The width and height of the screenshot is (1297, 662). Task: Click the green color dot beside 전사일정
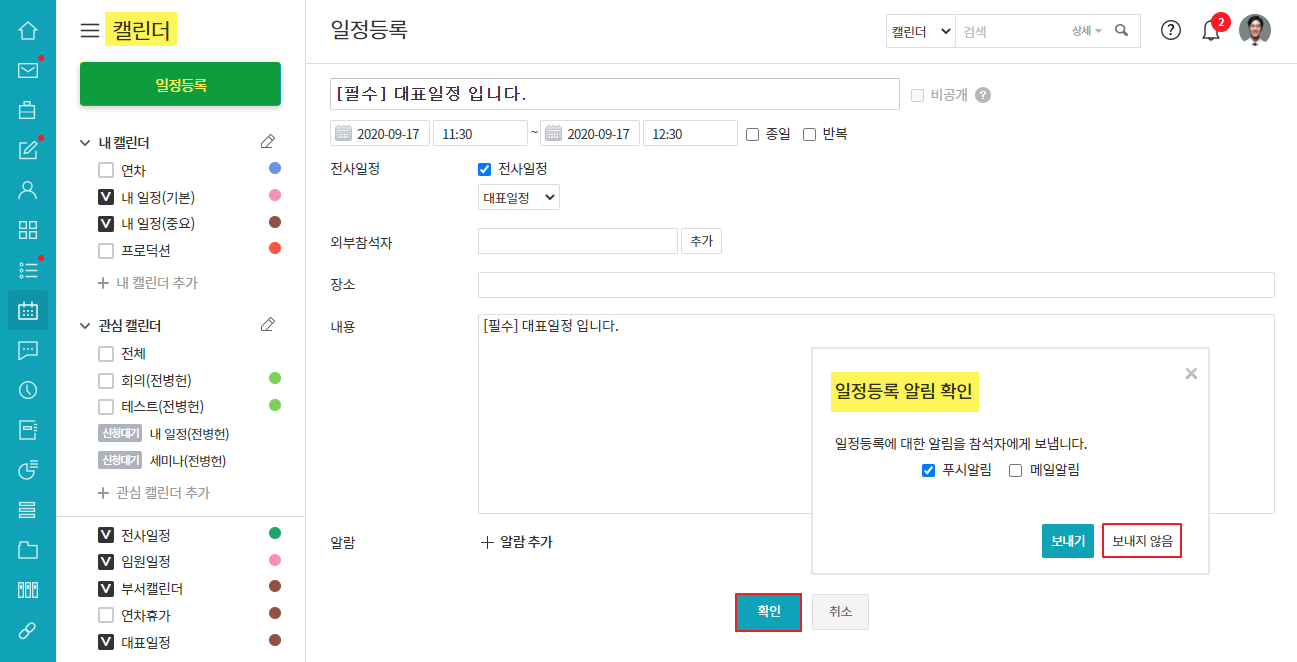coord(275,533)
